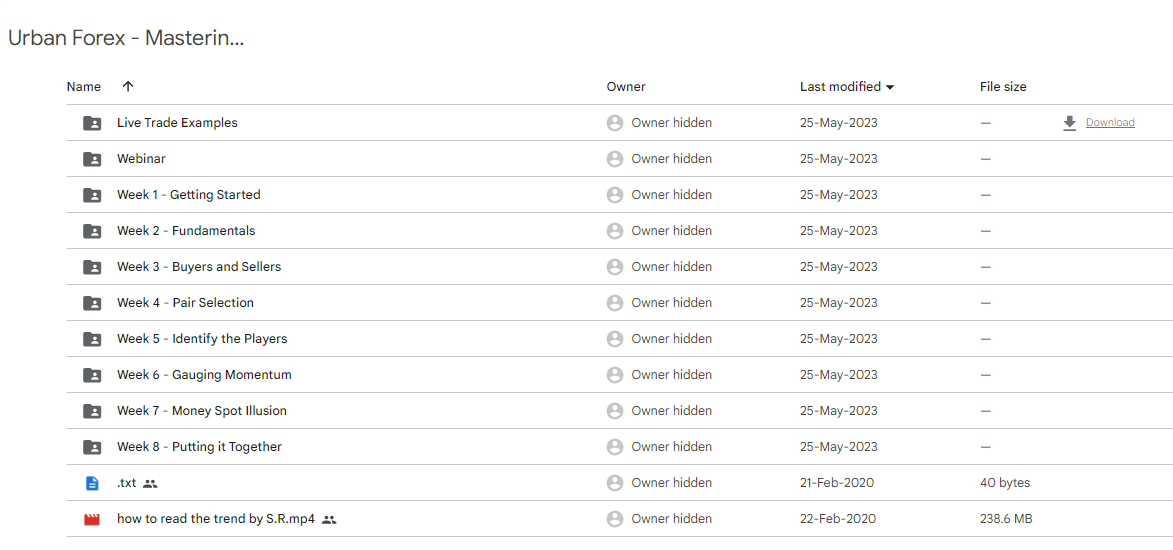This screenshot has height=550, width=1173.
Task: Click the Live Trade Examples shared folder icon
Action: click(92, 123)
